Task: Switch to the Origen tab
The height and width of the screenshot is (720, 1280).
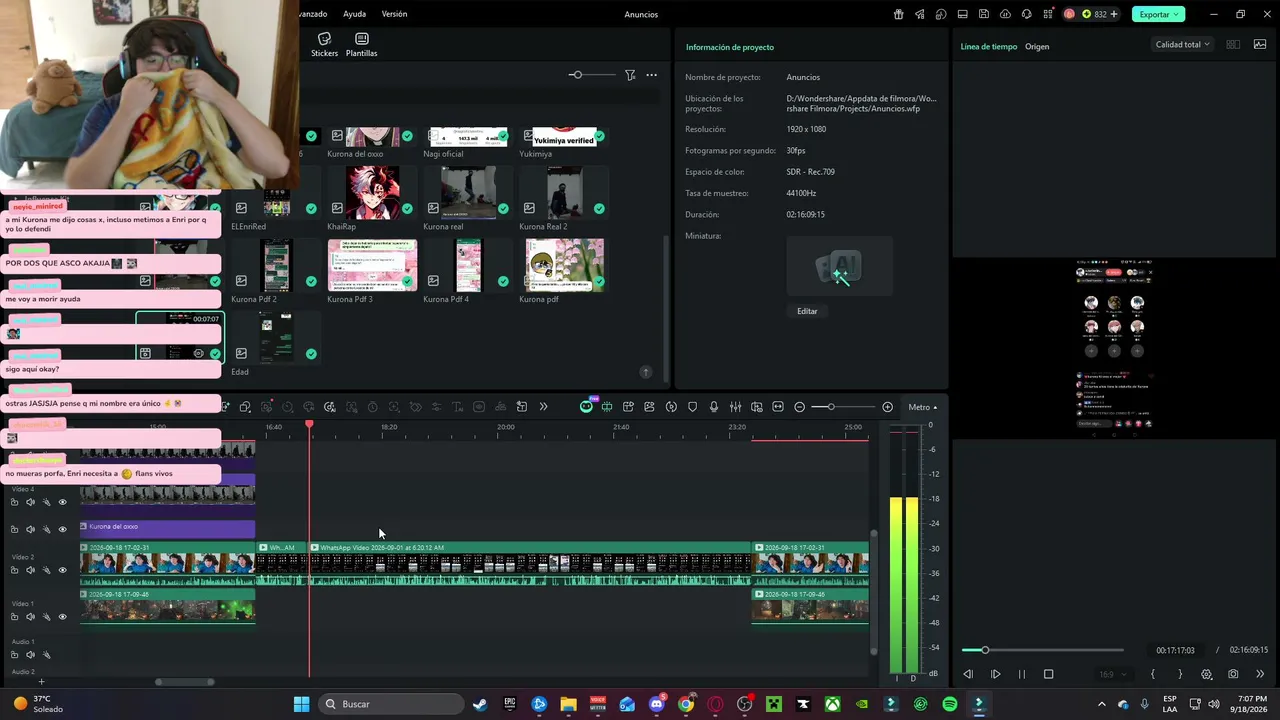Action: pyautogui.click(x=1037, y=47)
